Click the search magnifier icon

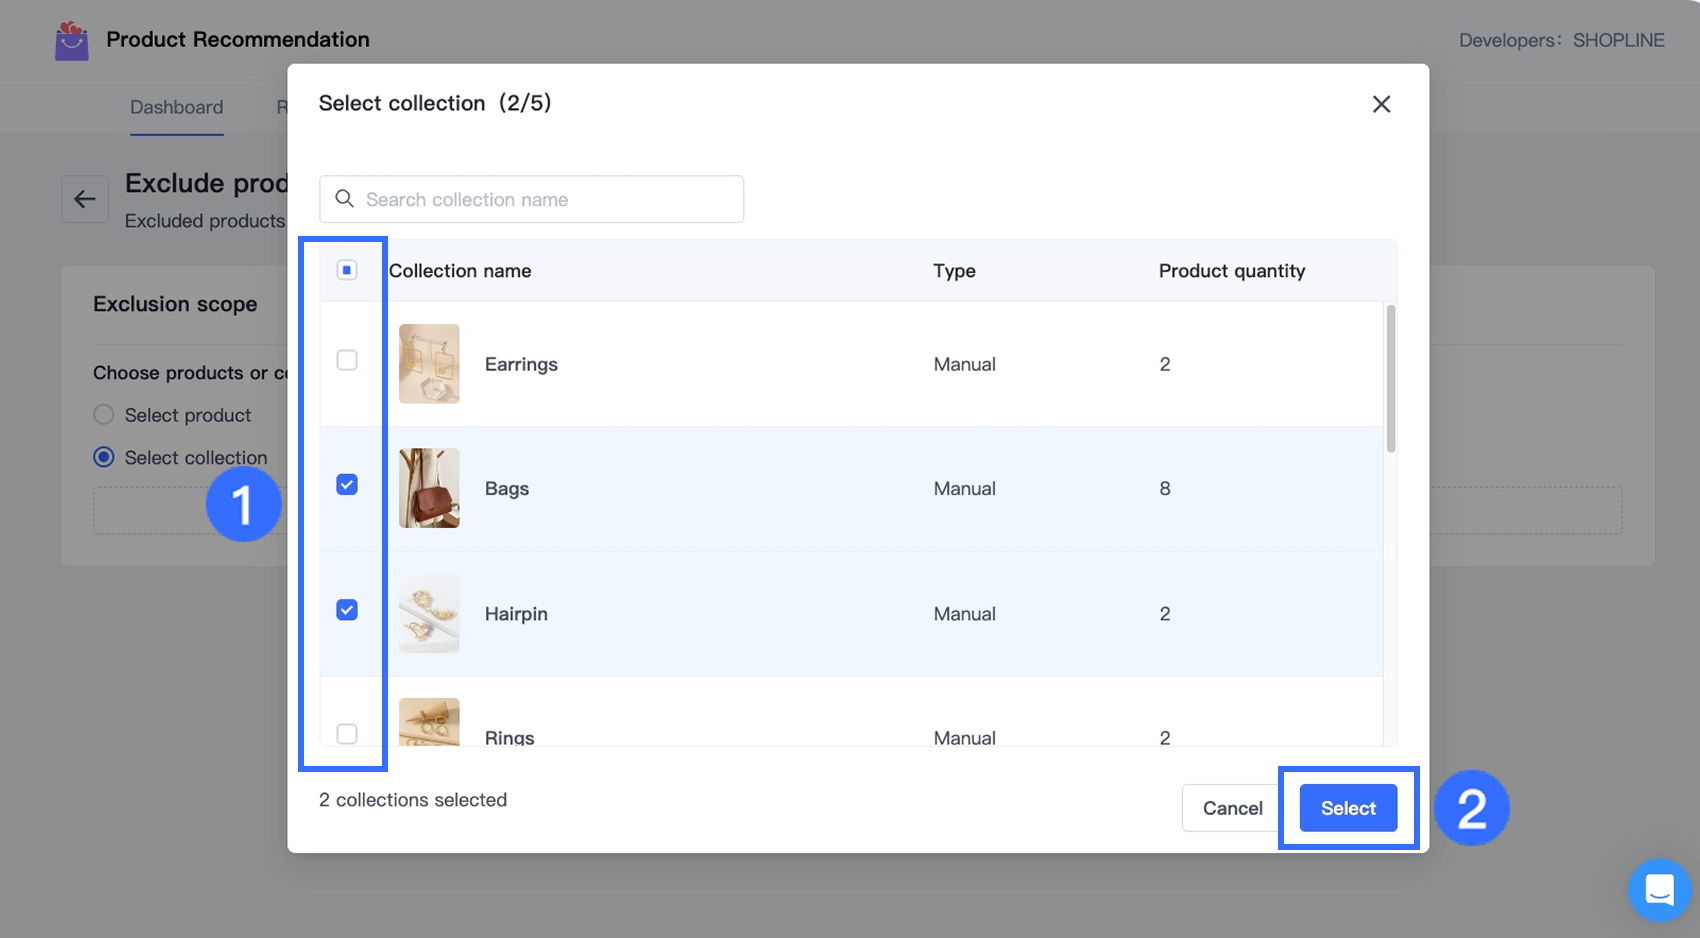point(344,199)
